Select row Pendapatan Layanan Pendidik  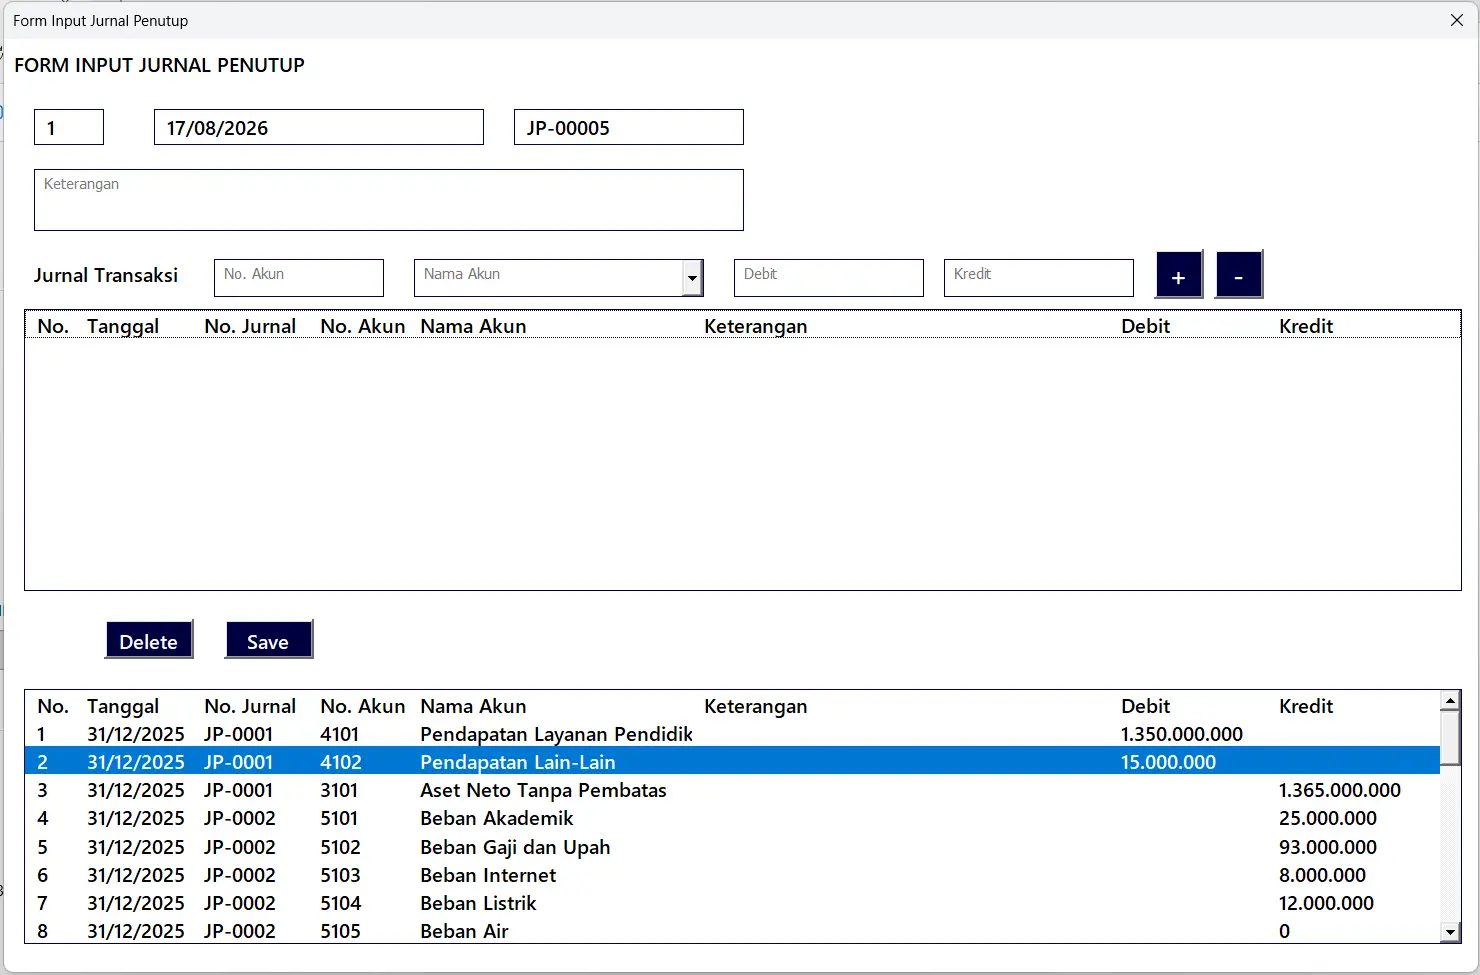(732, 734)
